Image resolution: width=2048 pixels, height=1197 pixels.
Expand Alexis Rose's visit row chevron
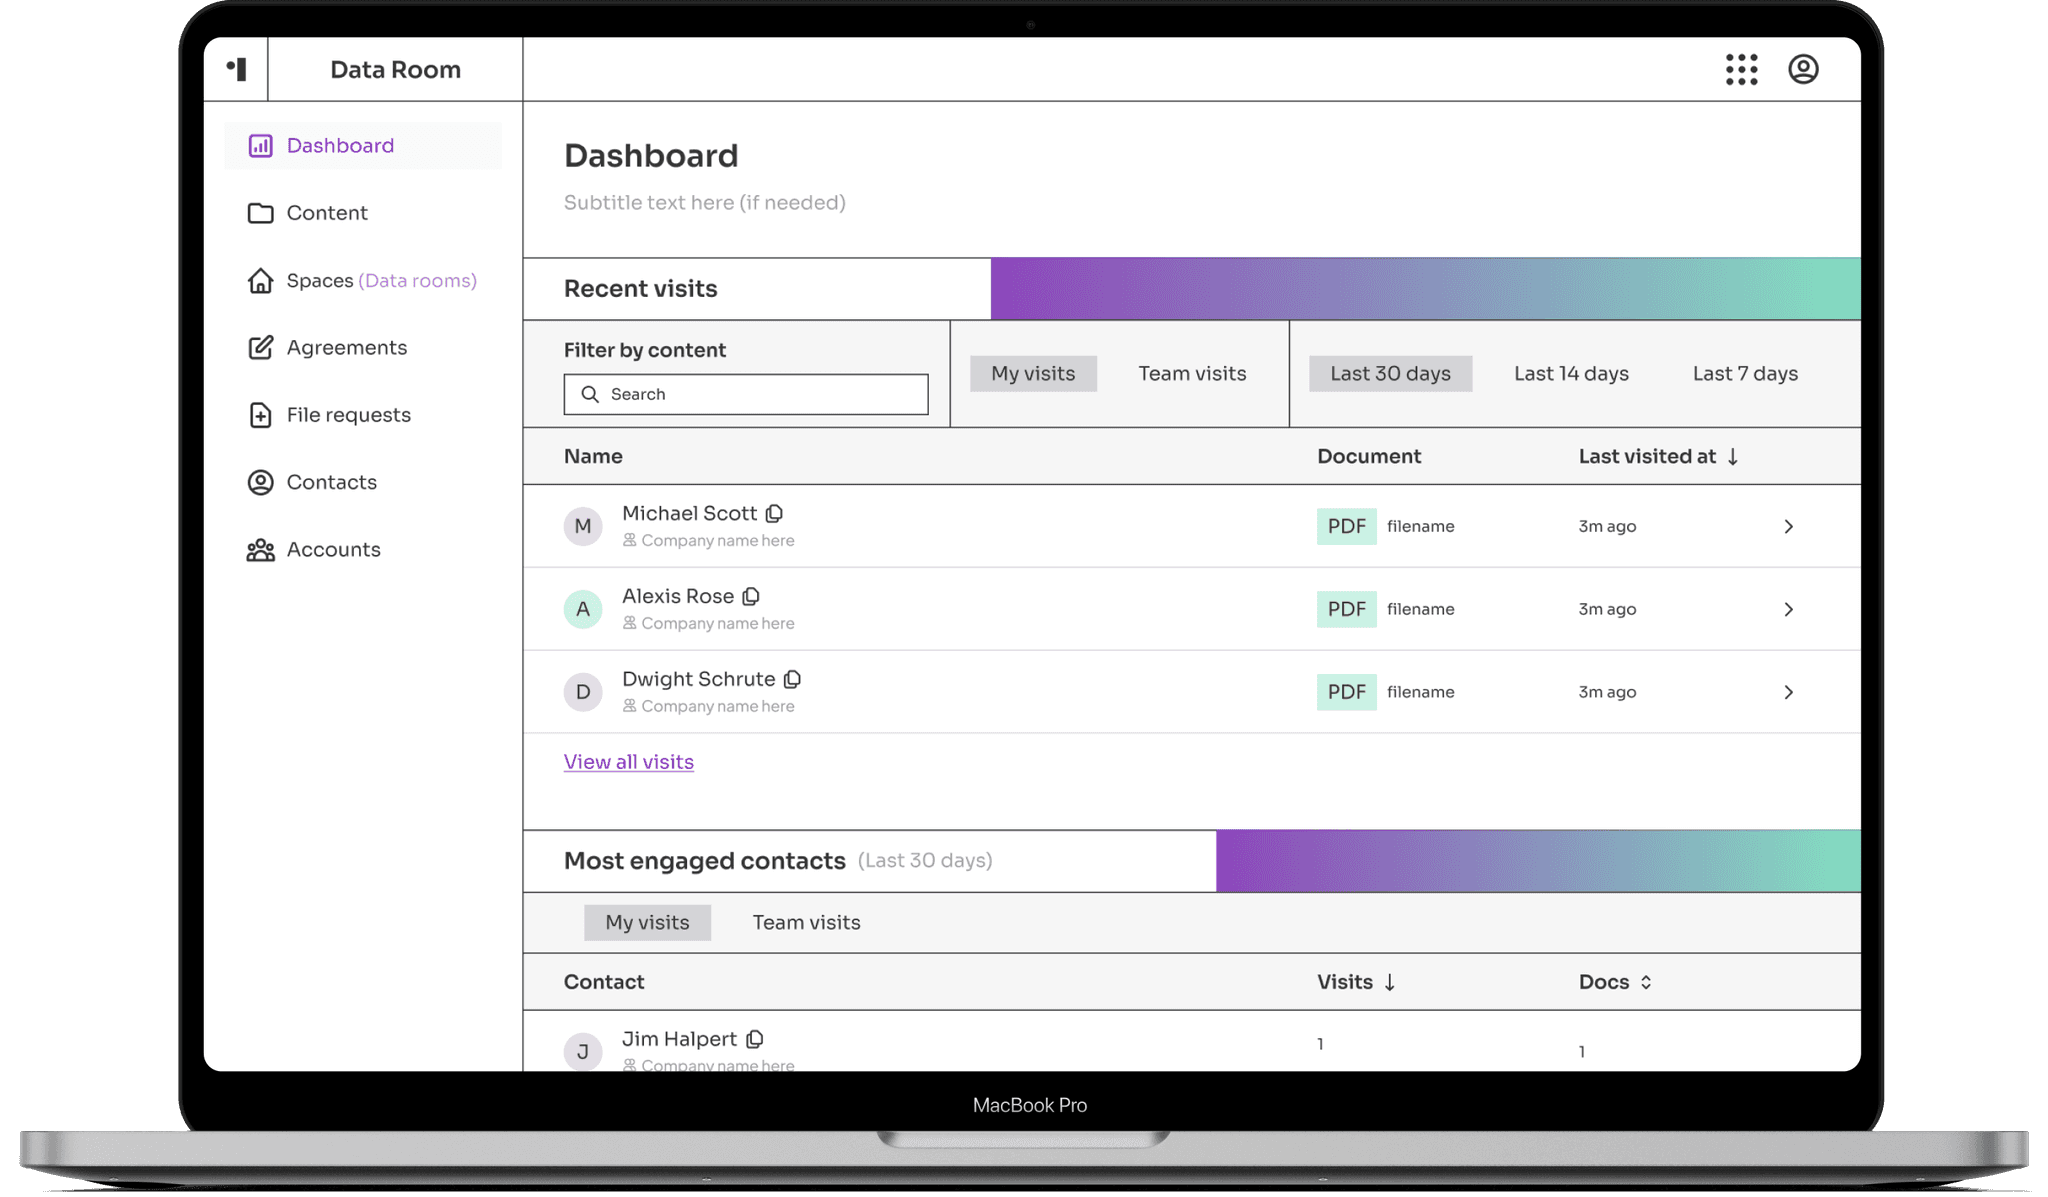coord(1789,609)
